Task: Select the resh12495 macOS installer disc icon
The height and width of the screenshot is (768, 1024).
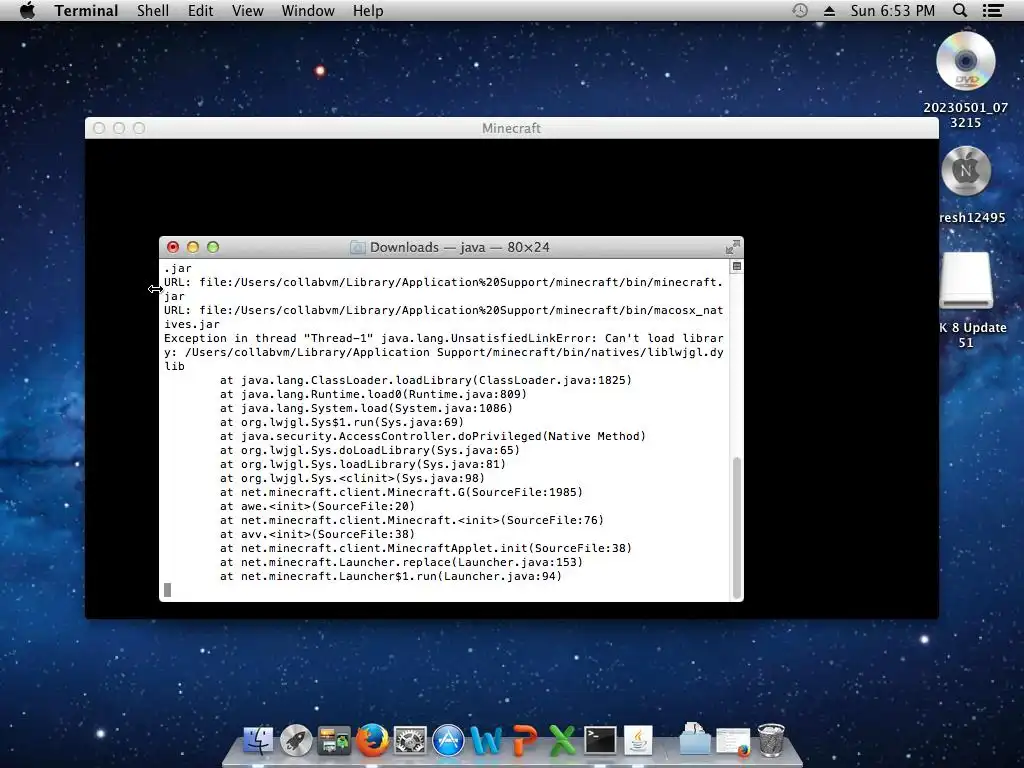Action: tap(966, 171)
